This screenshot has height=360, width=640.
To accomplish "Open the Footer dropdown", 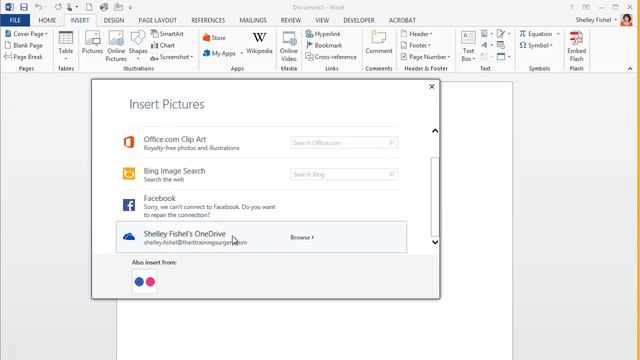I will (x=416, y=45).
